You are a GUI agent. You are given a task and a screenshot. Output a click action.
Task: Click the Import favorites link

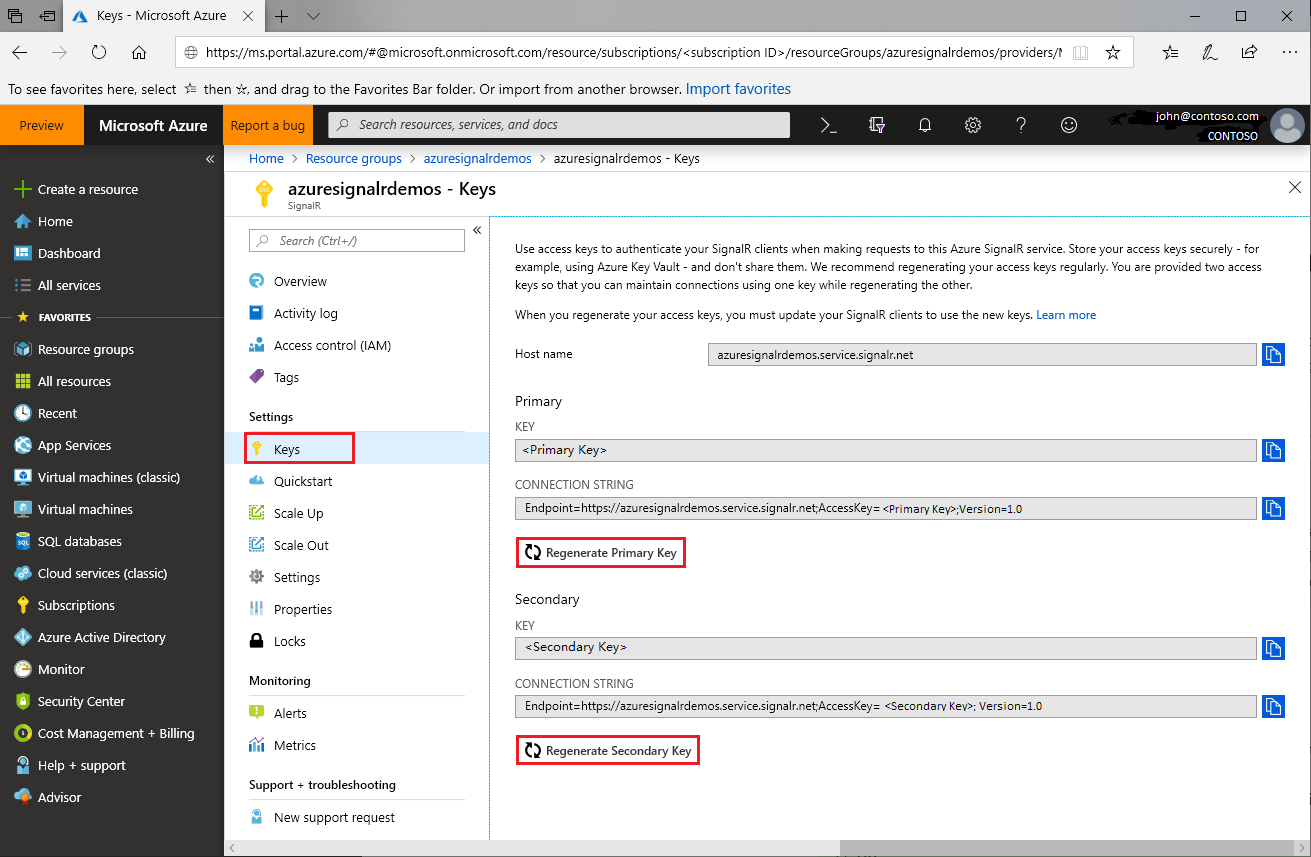coord(738,88)
